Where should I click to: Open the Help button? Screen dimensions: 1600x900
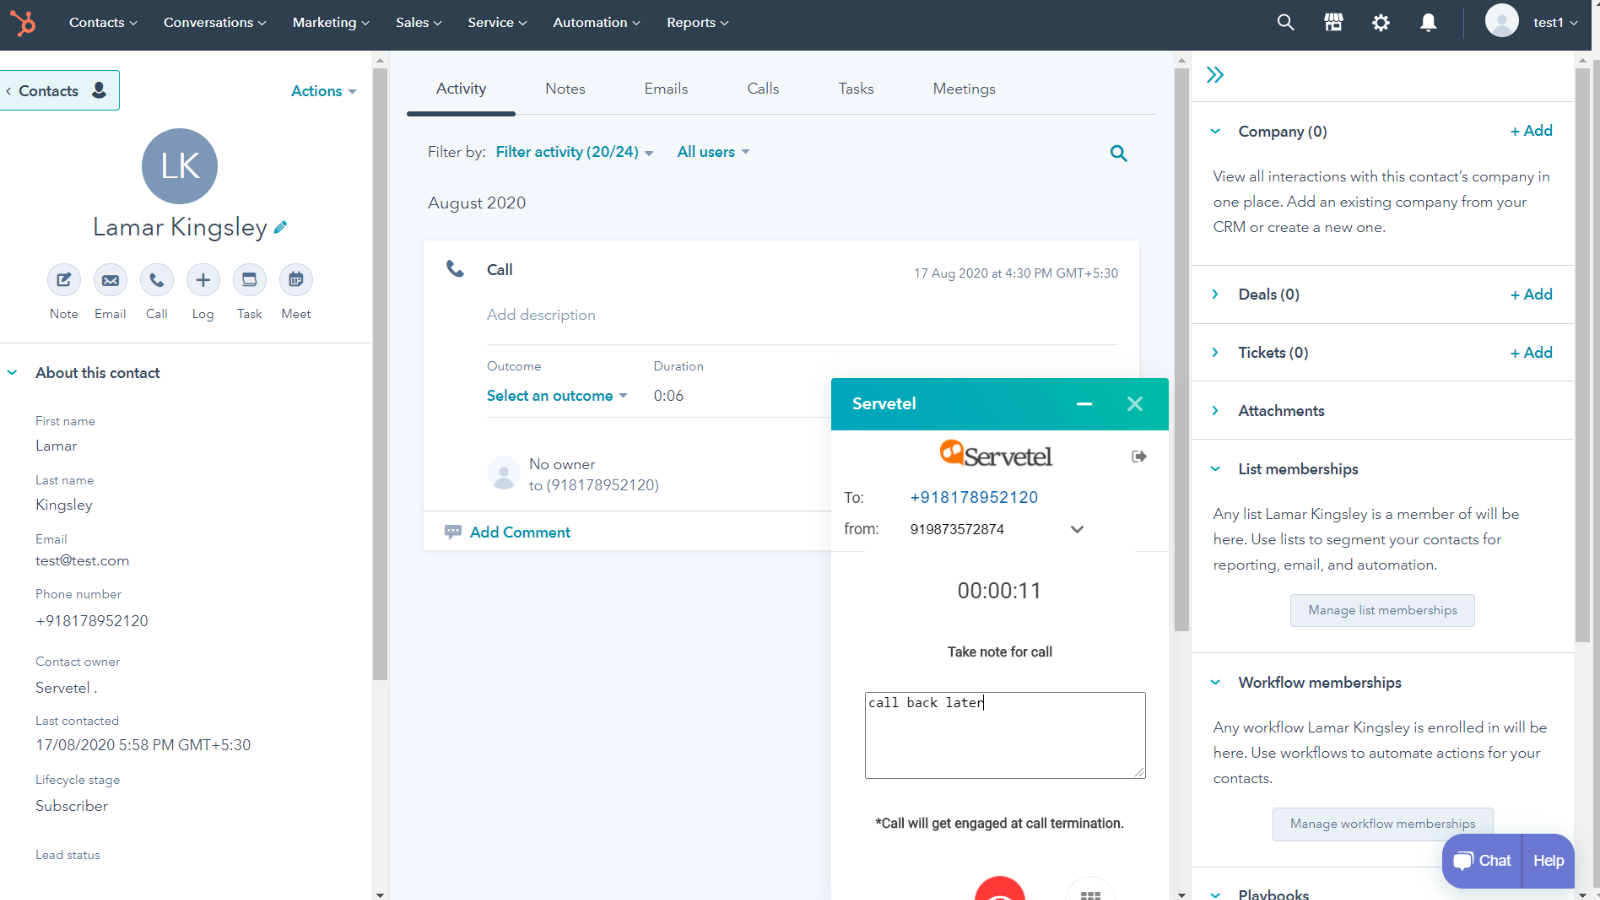(1548, 861)
